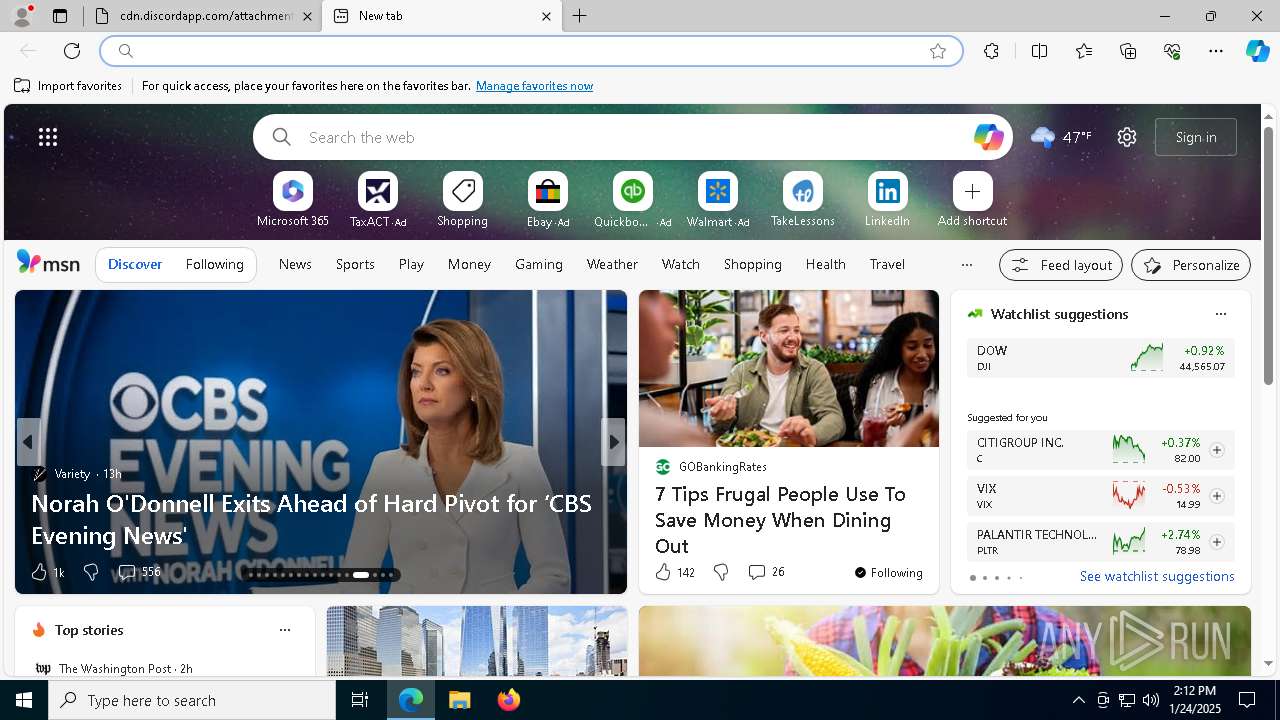The image size is (1280, 720).
Task: Open Split screen icon
Action: (1039, 51)
